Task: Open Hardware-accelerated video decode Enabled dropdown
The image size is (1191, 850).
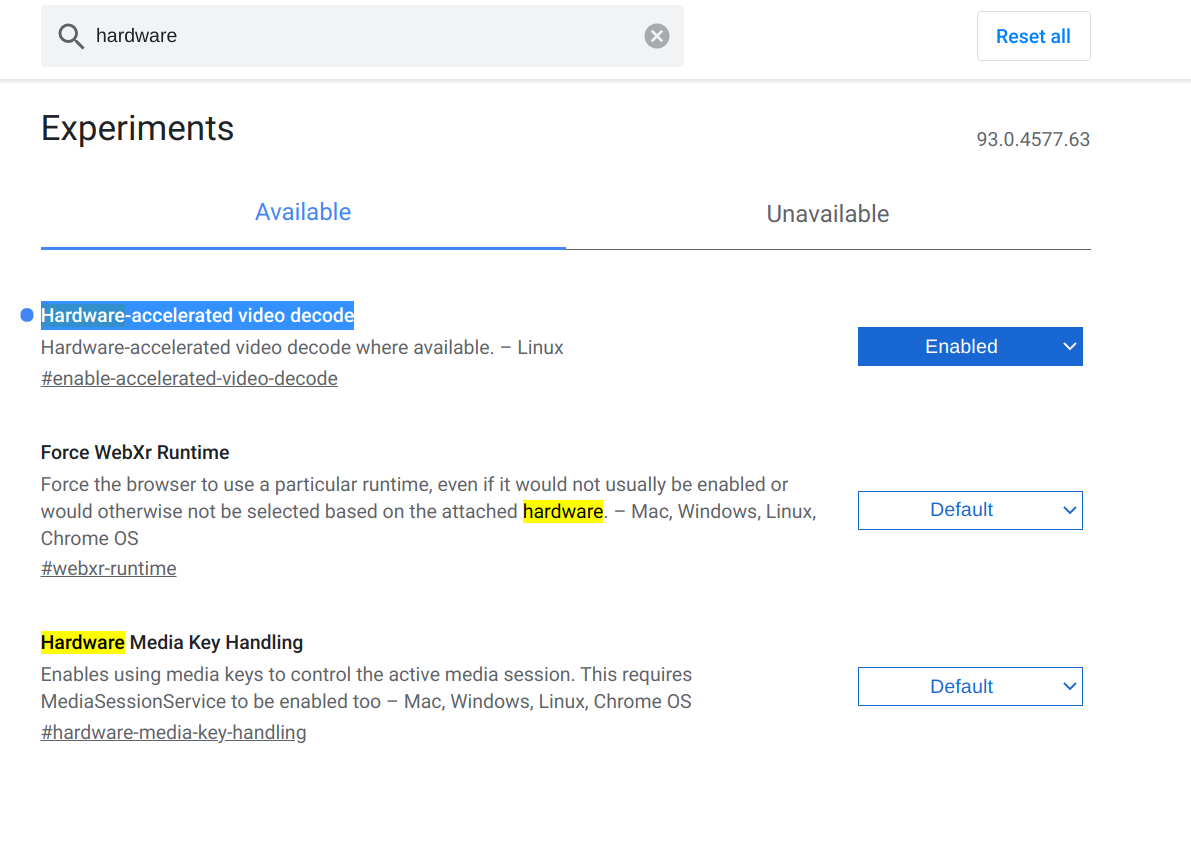Action: coord(960,347)
